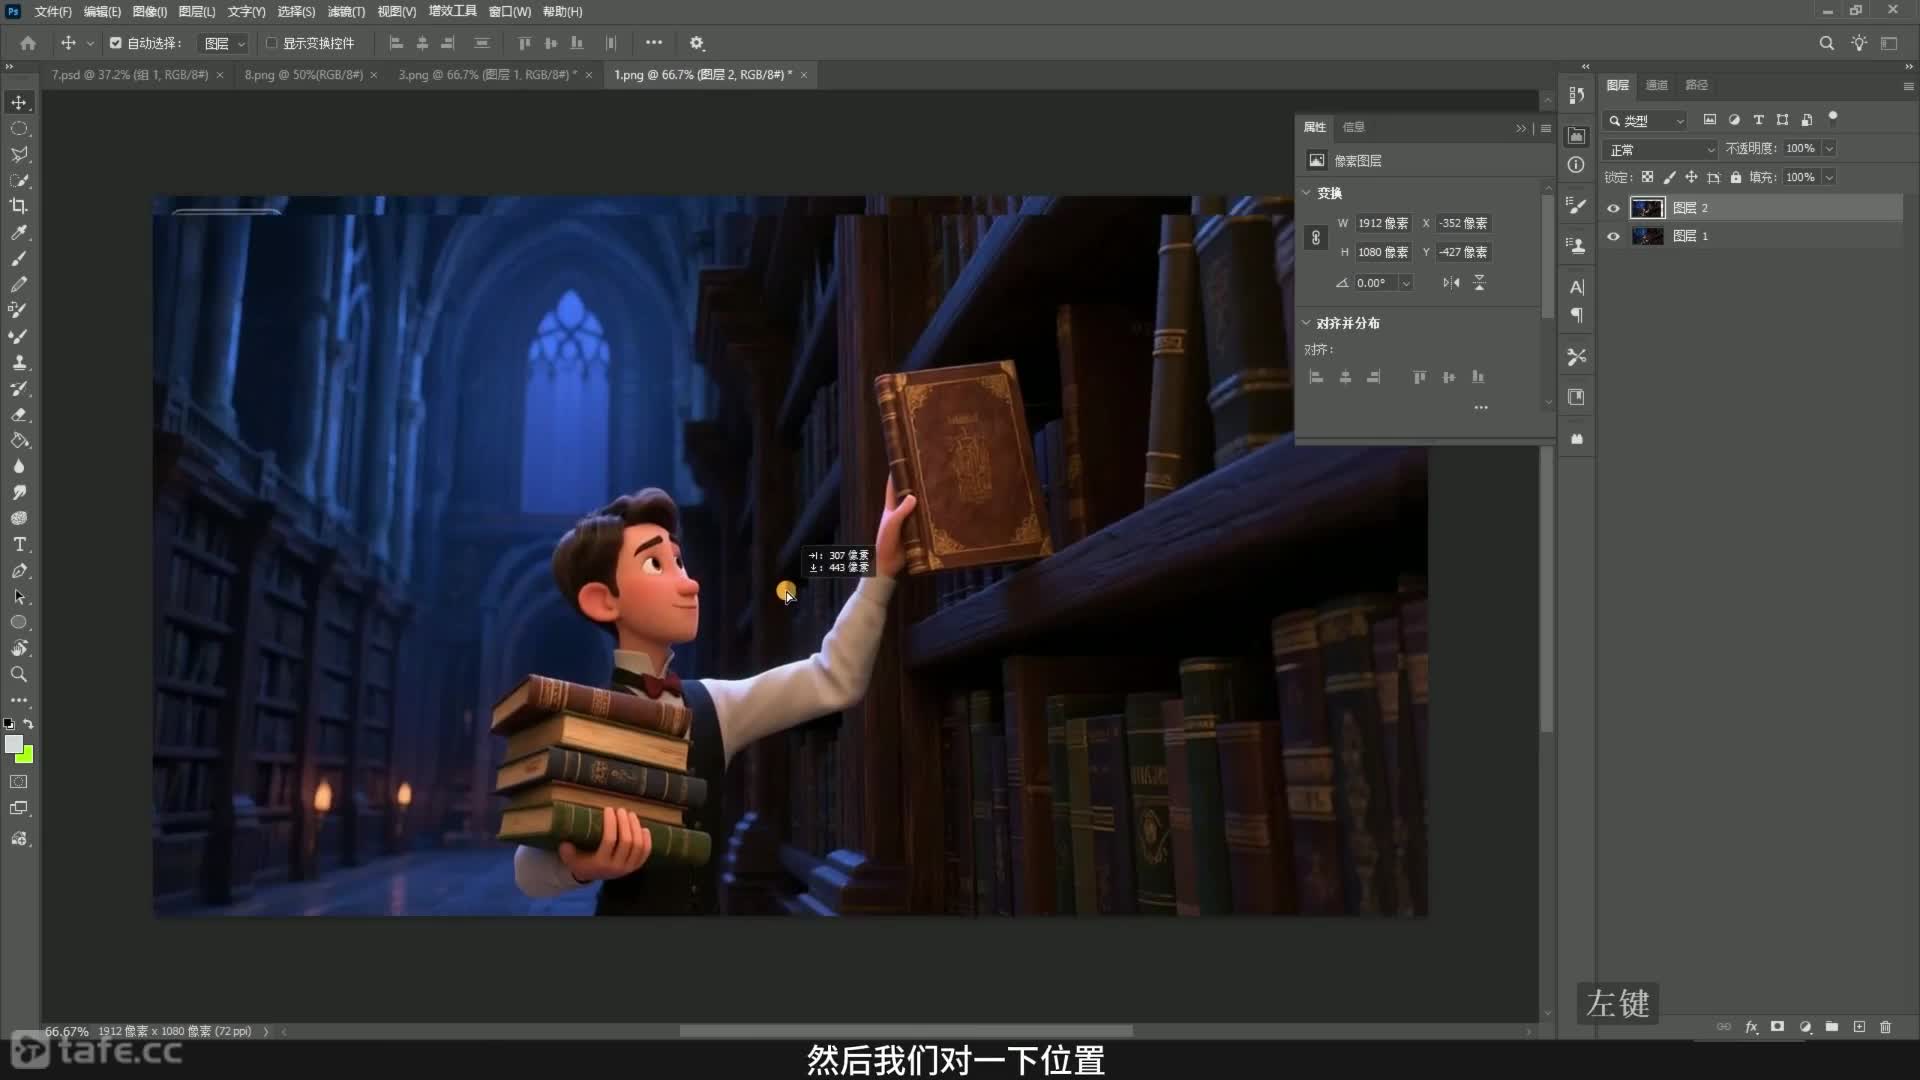Viewport: 1920px width, 1080px height.
Task: Swap foreground and background colors
Action: 29,723
